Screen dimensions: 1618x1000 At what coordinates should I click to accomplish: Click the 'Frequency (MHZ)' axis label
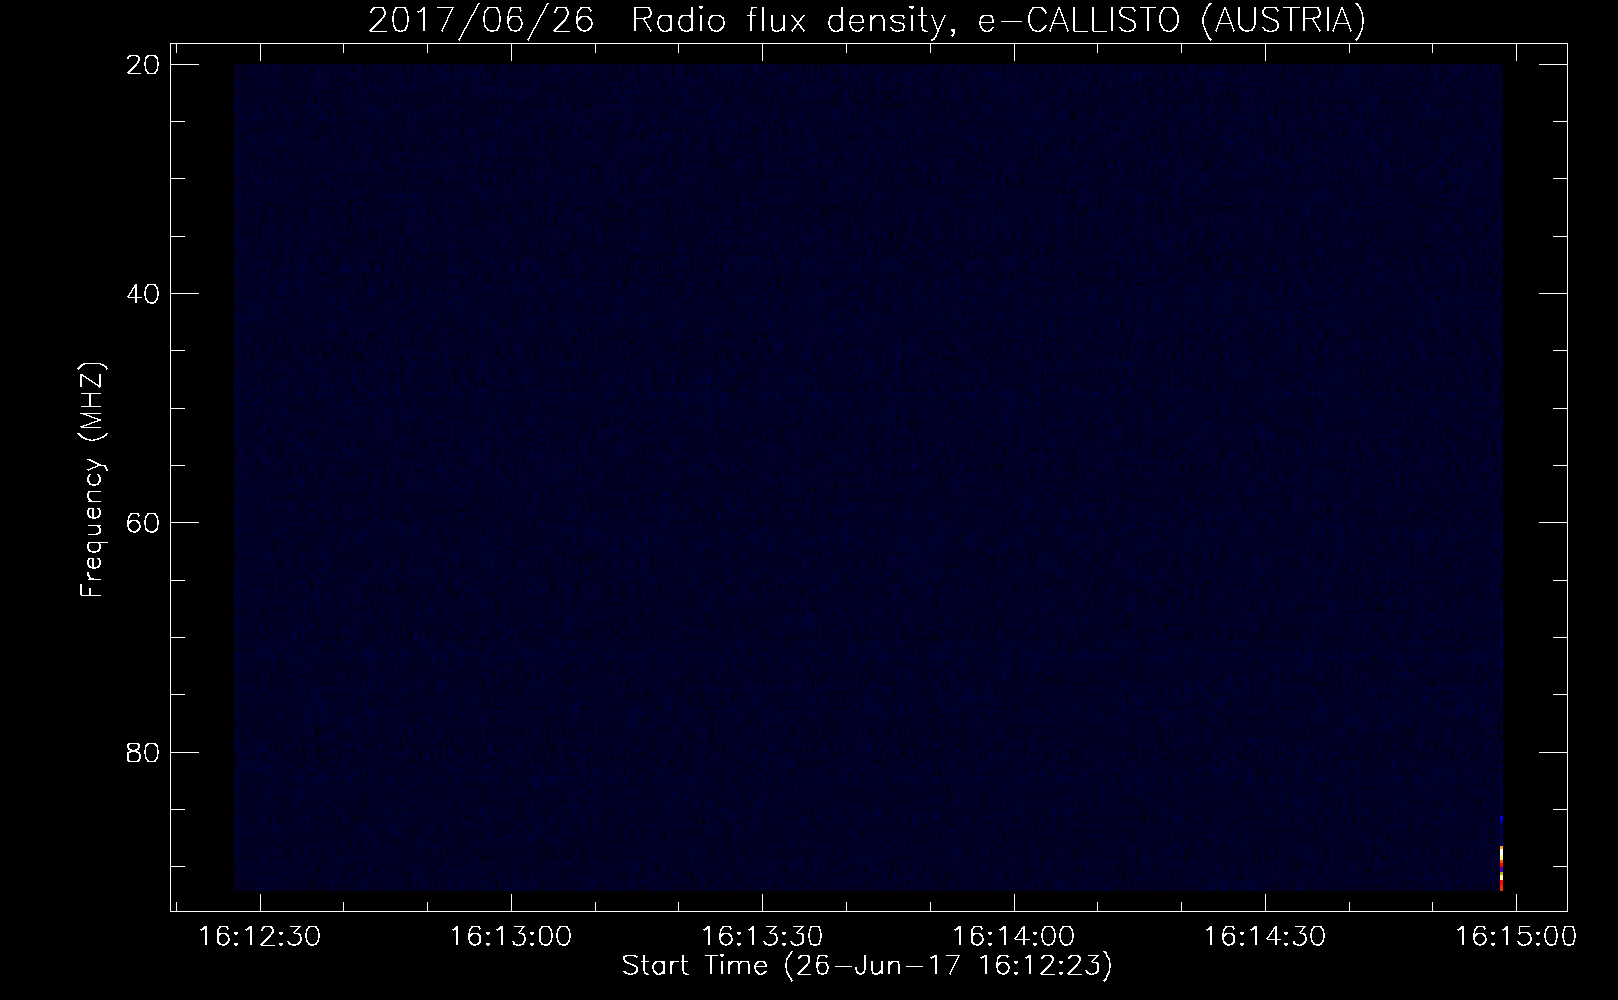(92, 480)
